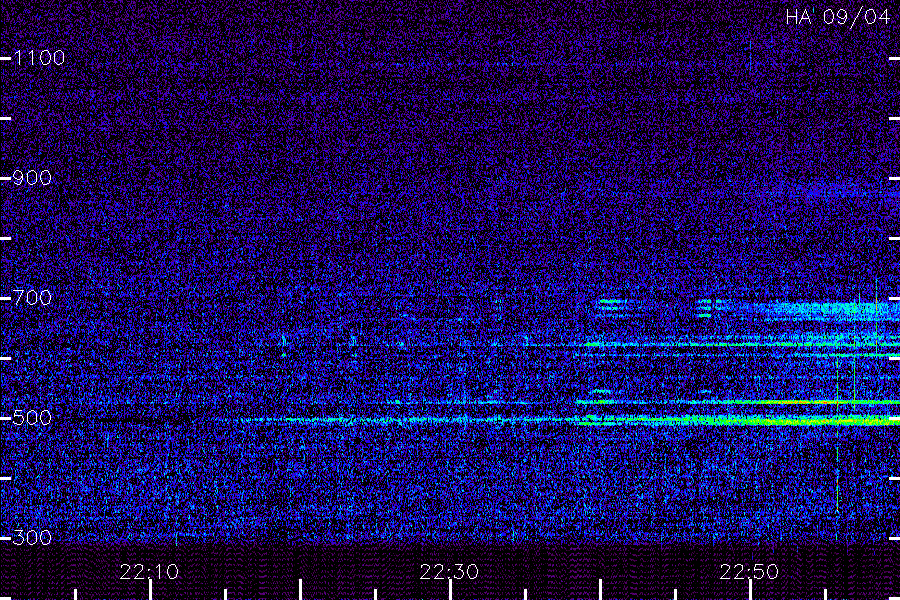Click the HA 09/04 date label

837,17
